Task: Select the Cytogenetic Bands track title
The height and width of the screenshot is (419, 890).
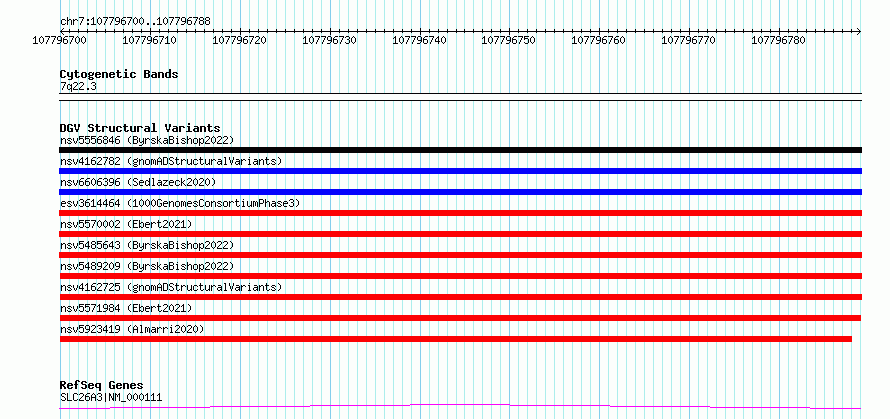Action: pos(119,74)
